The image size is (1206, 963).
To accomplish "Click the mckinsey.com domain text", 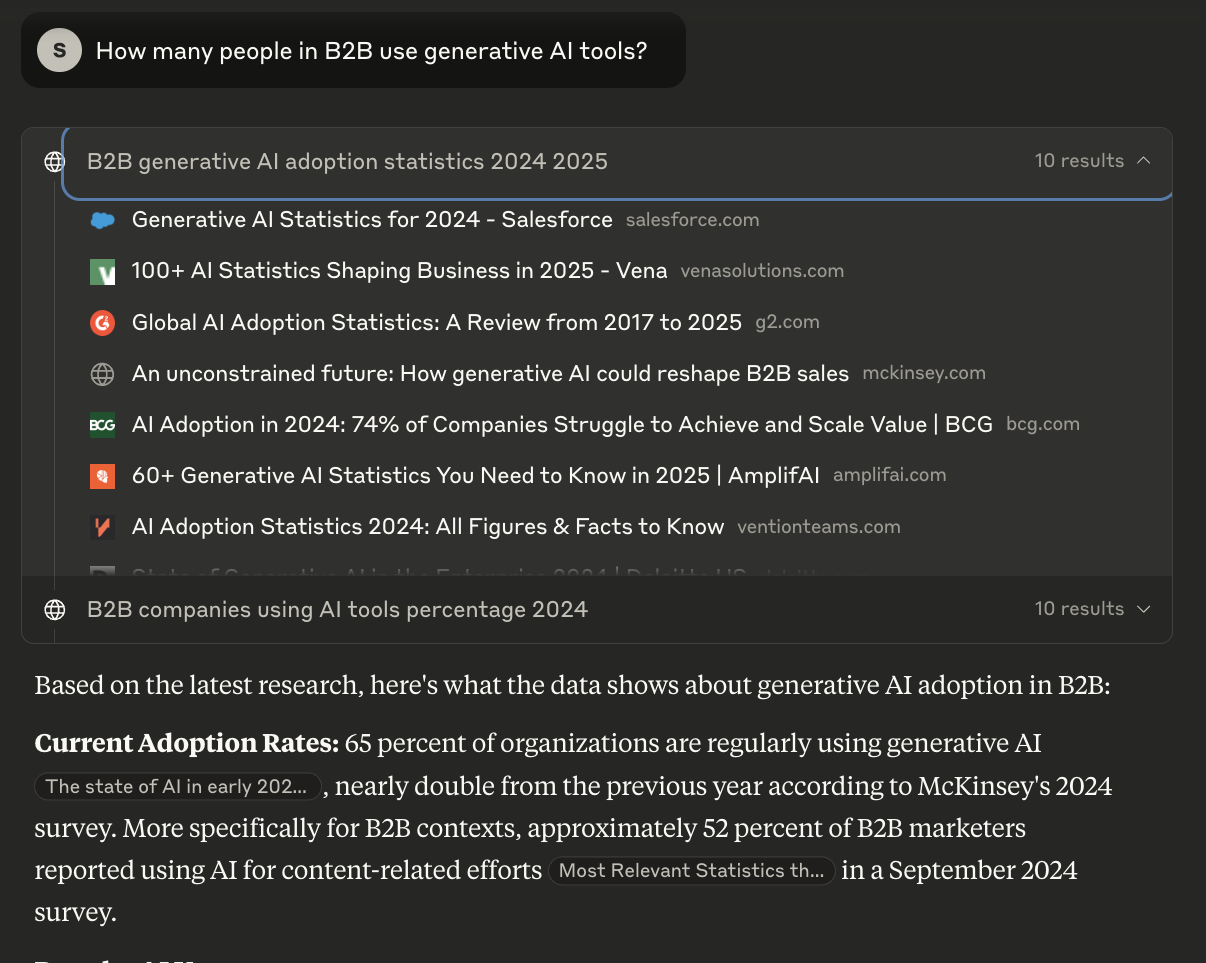I will coord(924,374).
